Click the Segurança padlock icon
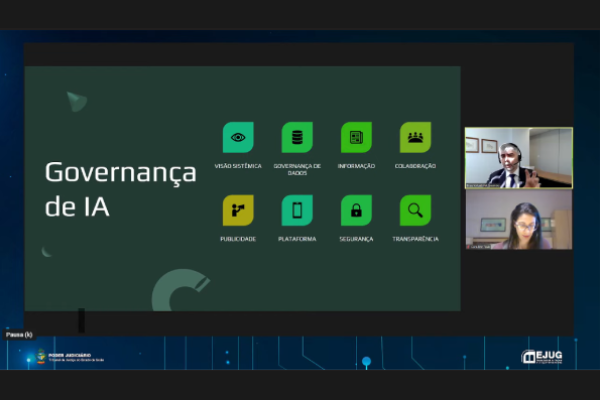The height and width of the screenshot is (400, 600). pyautogui.click(x=356, y=210)
